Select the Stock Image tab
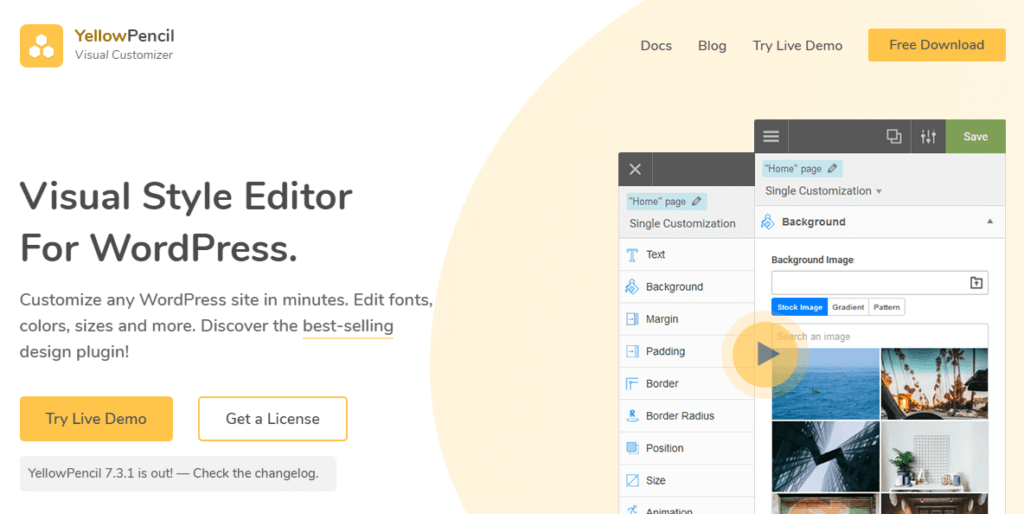The width and height of the screenshot is (1024, 514). click(x=799, y=307)
